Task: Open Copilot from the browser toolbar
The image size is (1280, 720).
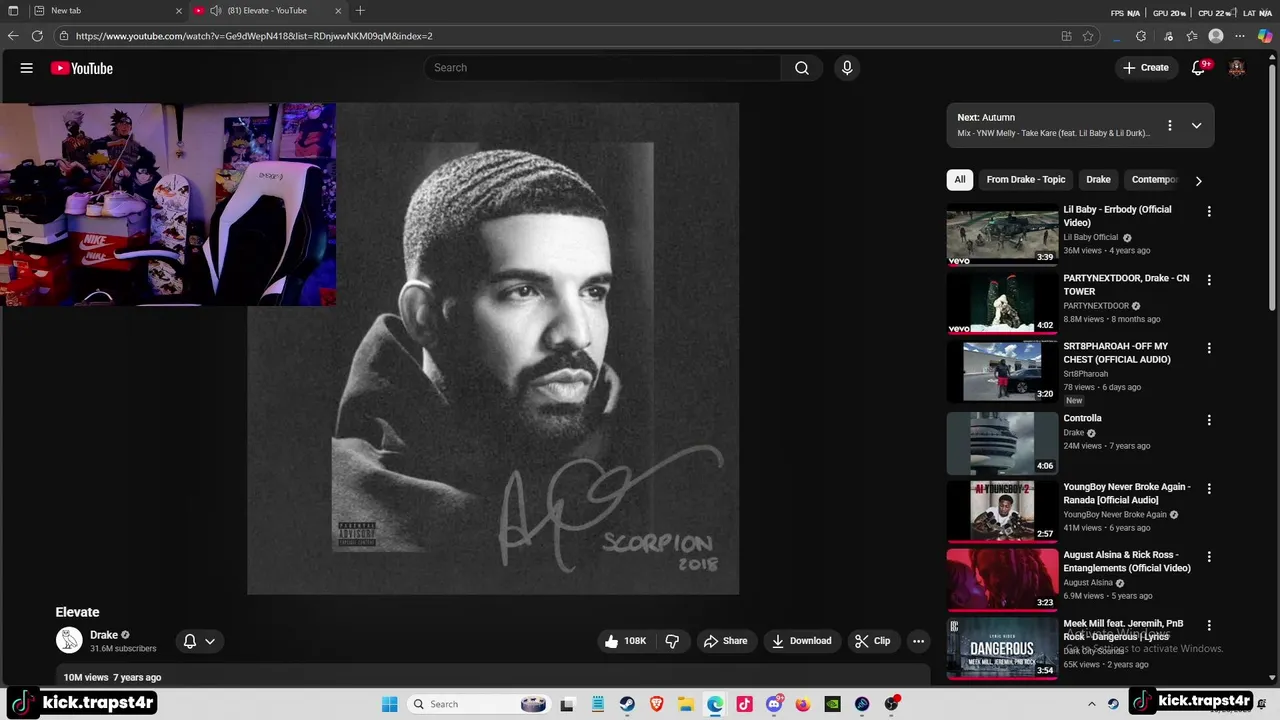Action: point(1265,36)
